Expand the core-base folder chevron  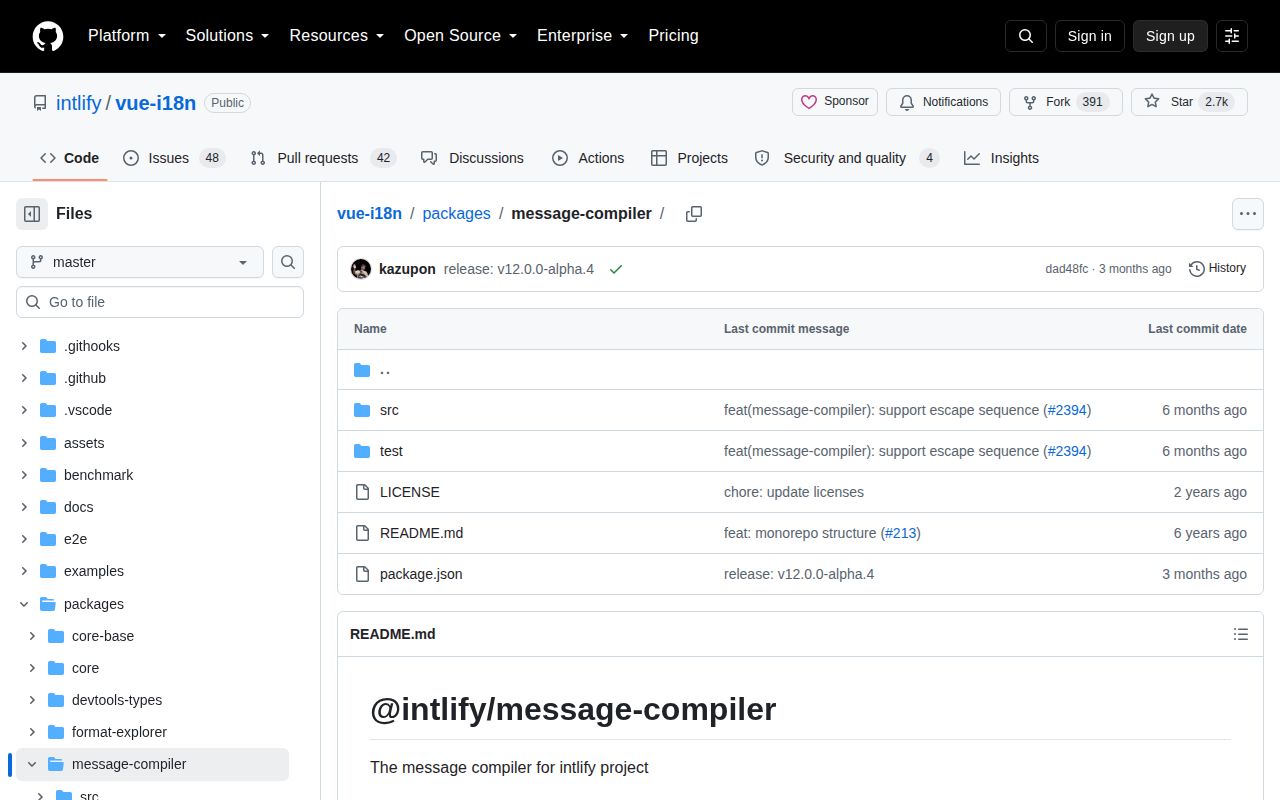32,636
